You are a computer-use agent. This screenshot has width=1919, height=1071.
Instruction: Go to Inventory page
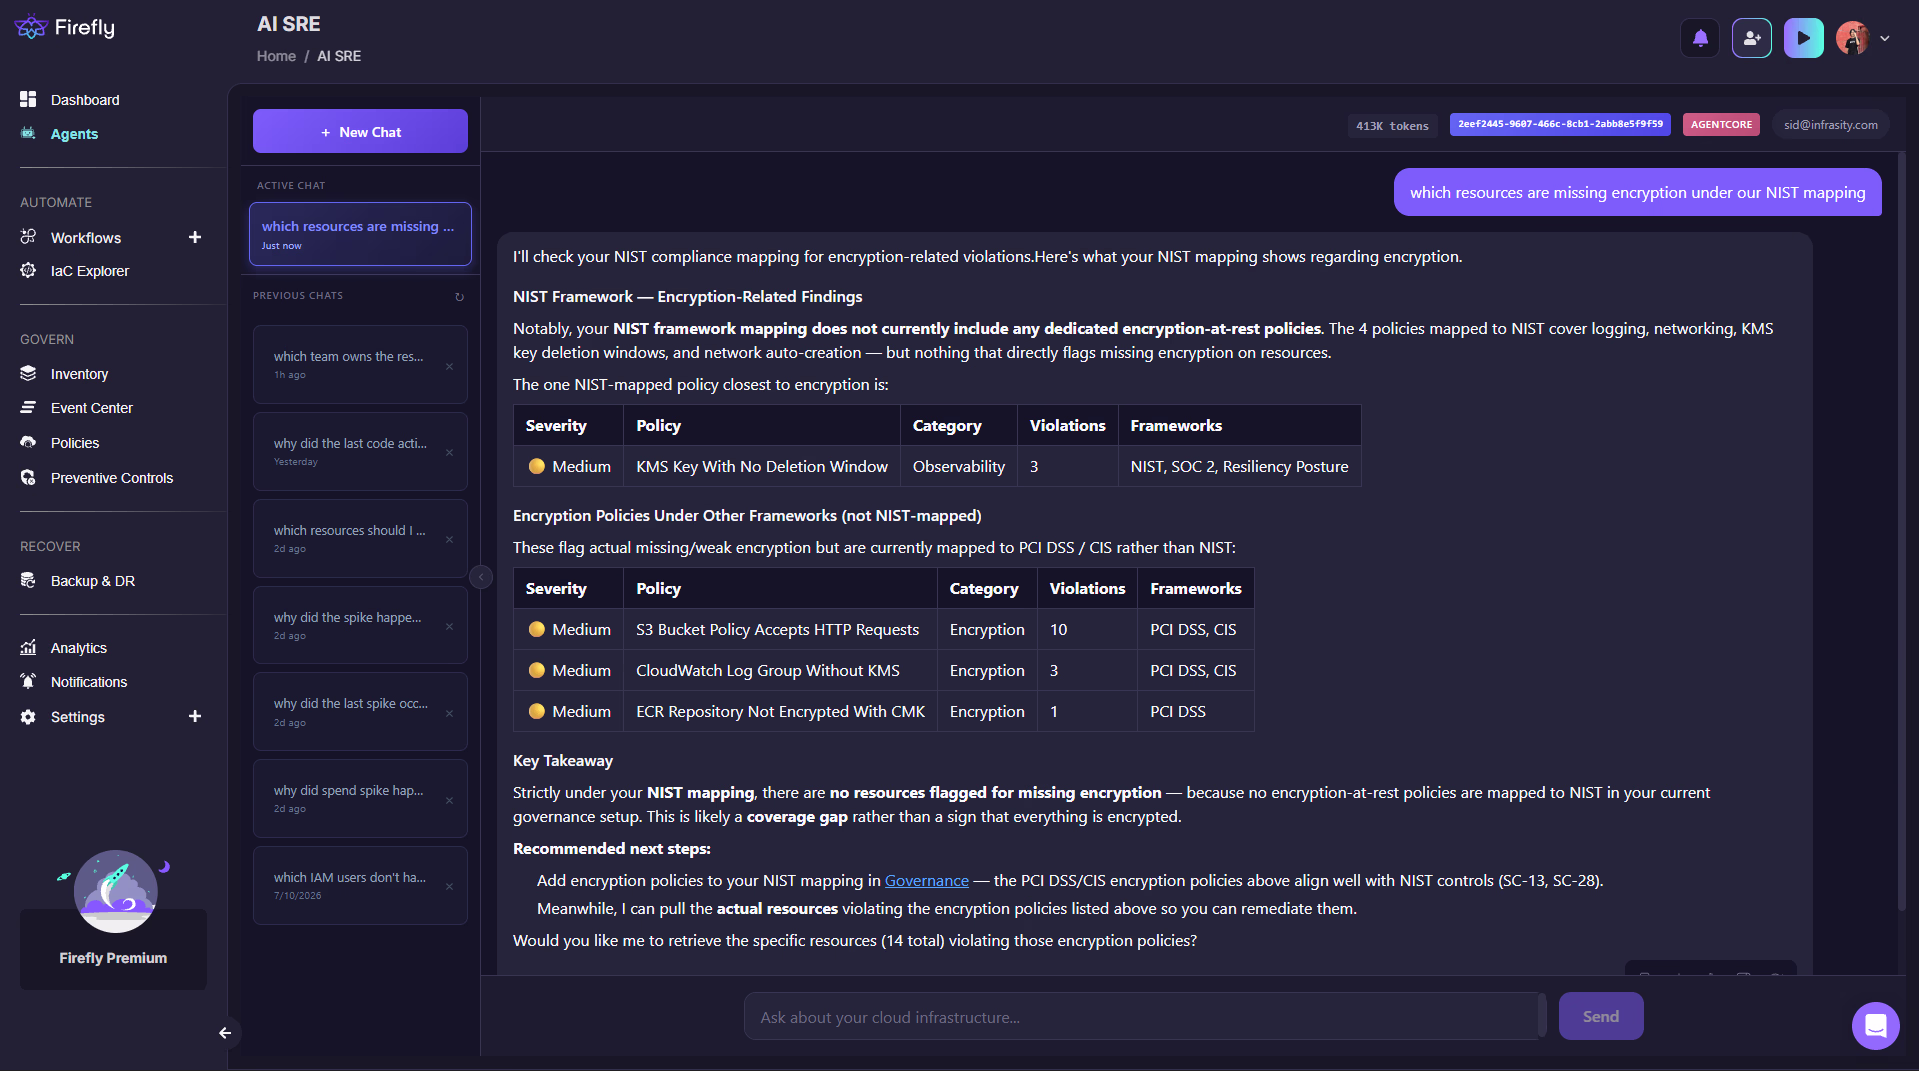79,374
